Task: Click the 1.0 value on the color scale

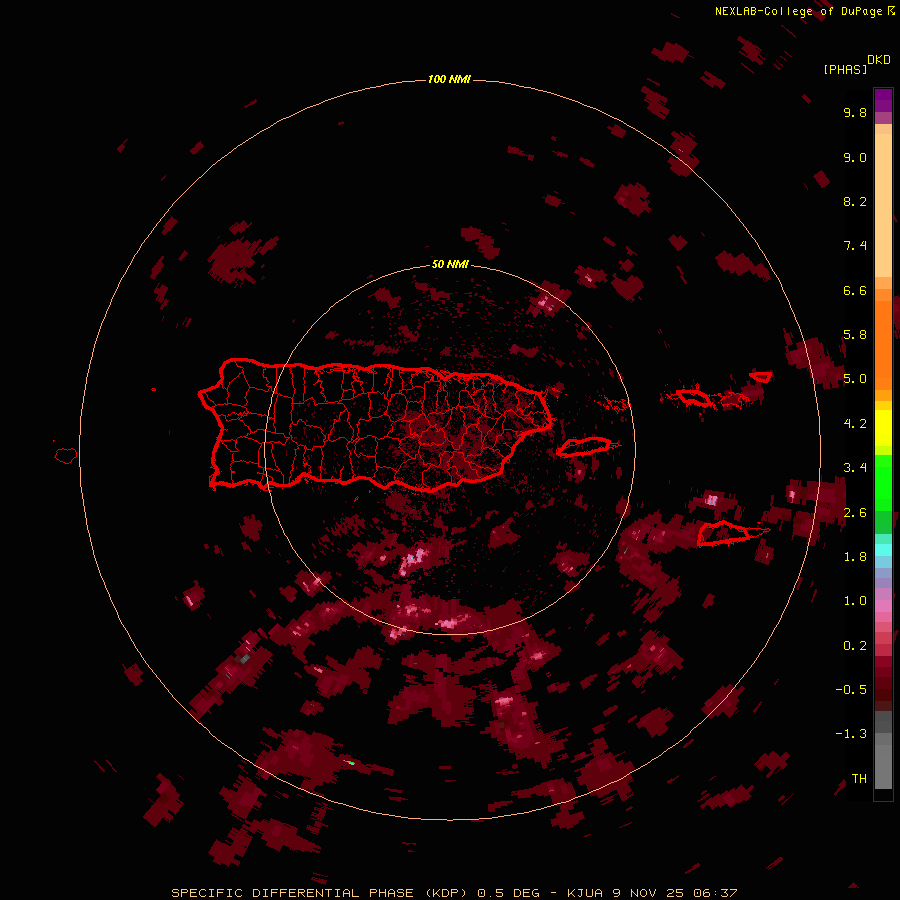Action: tap(855, 601)
